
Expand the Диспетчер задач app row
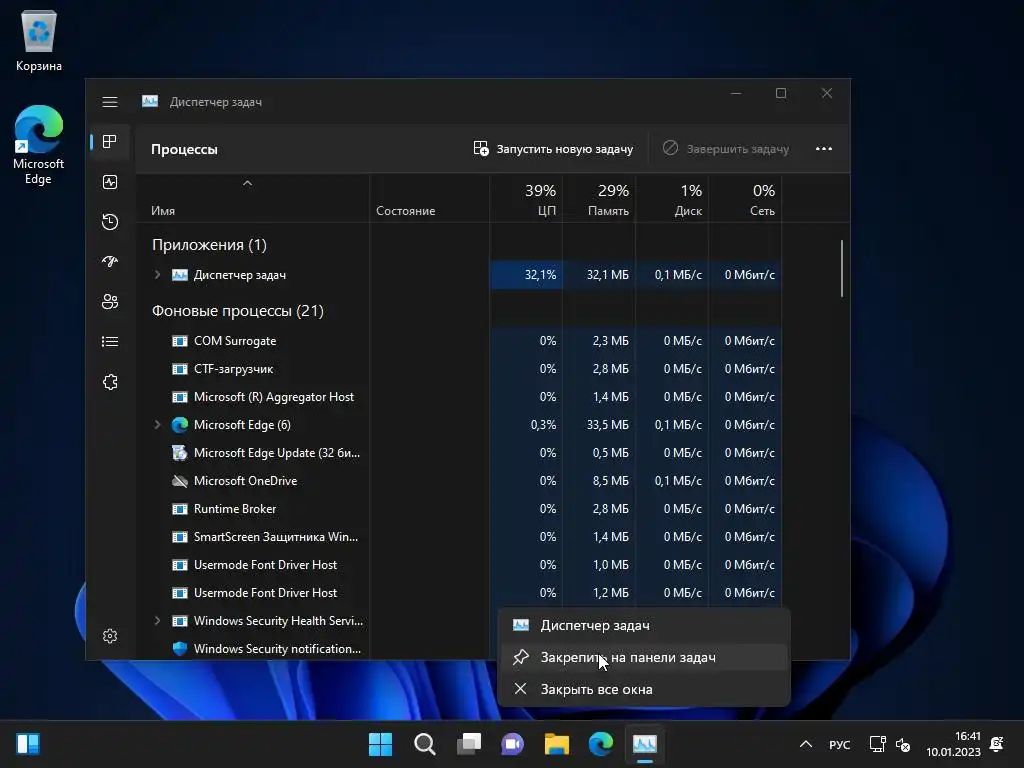pyautogui.click(x=157, y=275)
